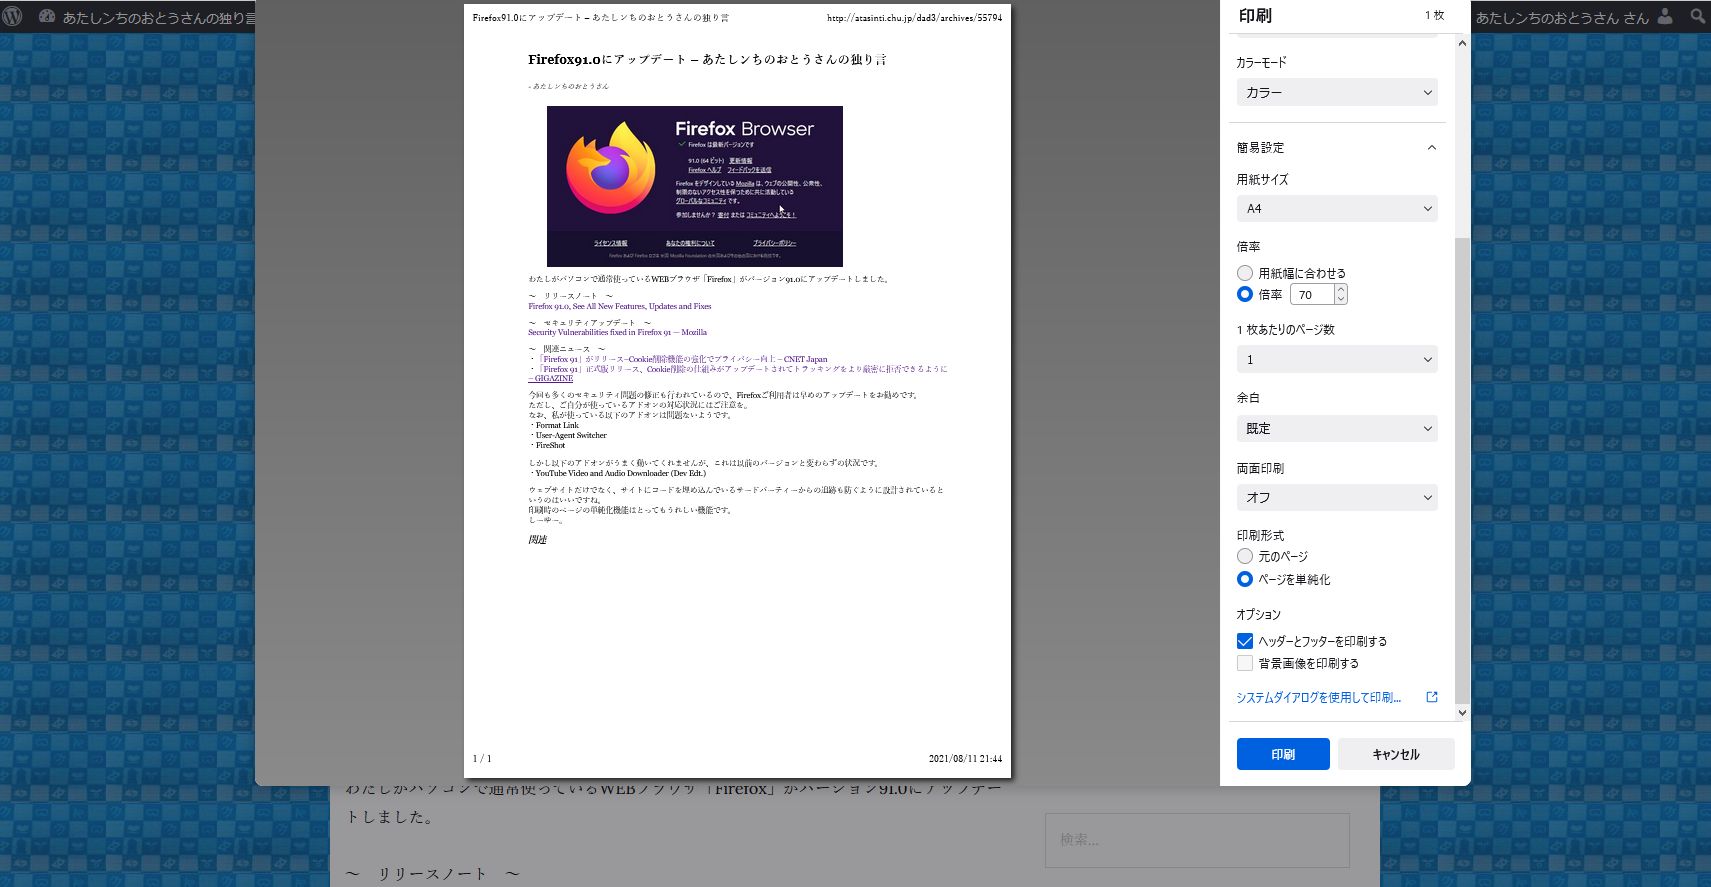The image size is (1711, 887).
Task: Decrease scale with the stepper down arrow
Action: (1341, 299)
